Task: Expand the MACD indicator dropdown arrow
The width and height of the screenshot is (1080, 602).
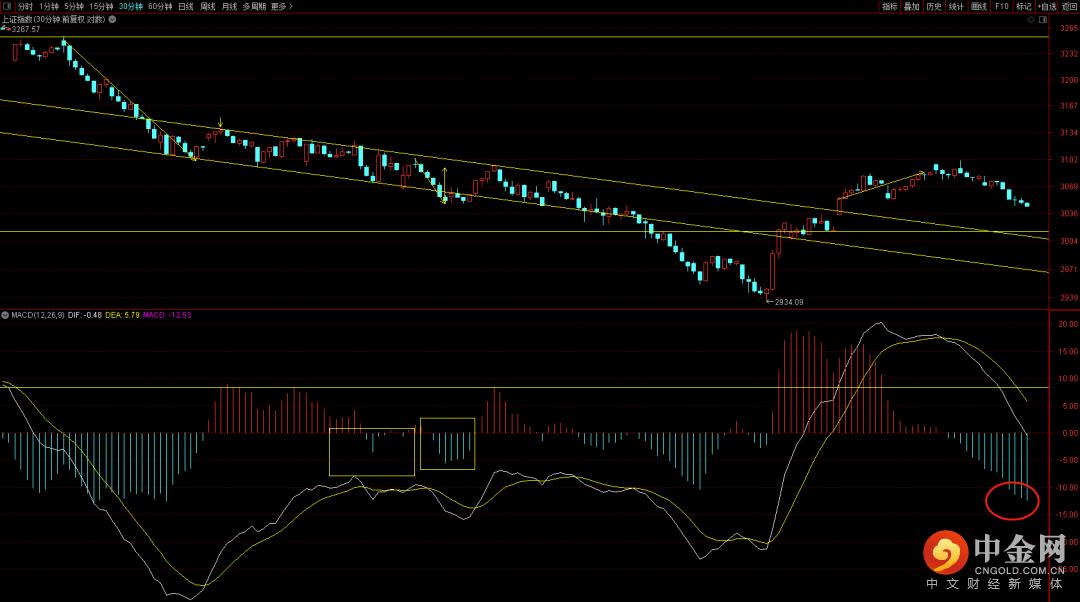Action: click(5, 315)
